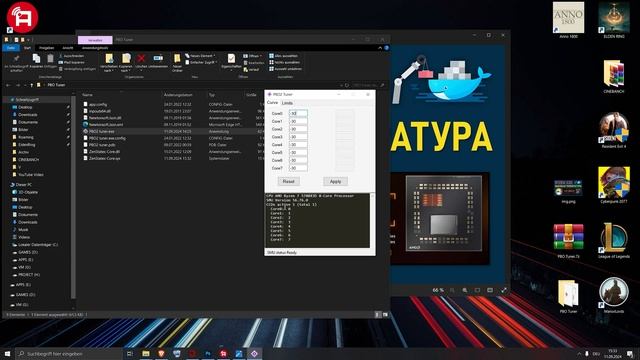Click the Windows Start button
Viewport: 640px width, 360px height.
pyautogui.click(x=7, y=353)
